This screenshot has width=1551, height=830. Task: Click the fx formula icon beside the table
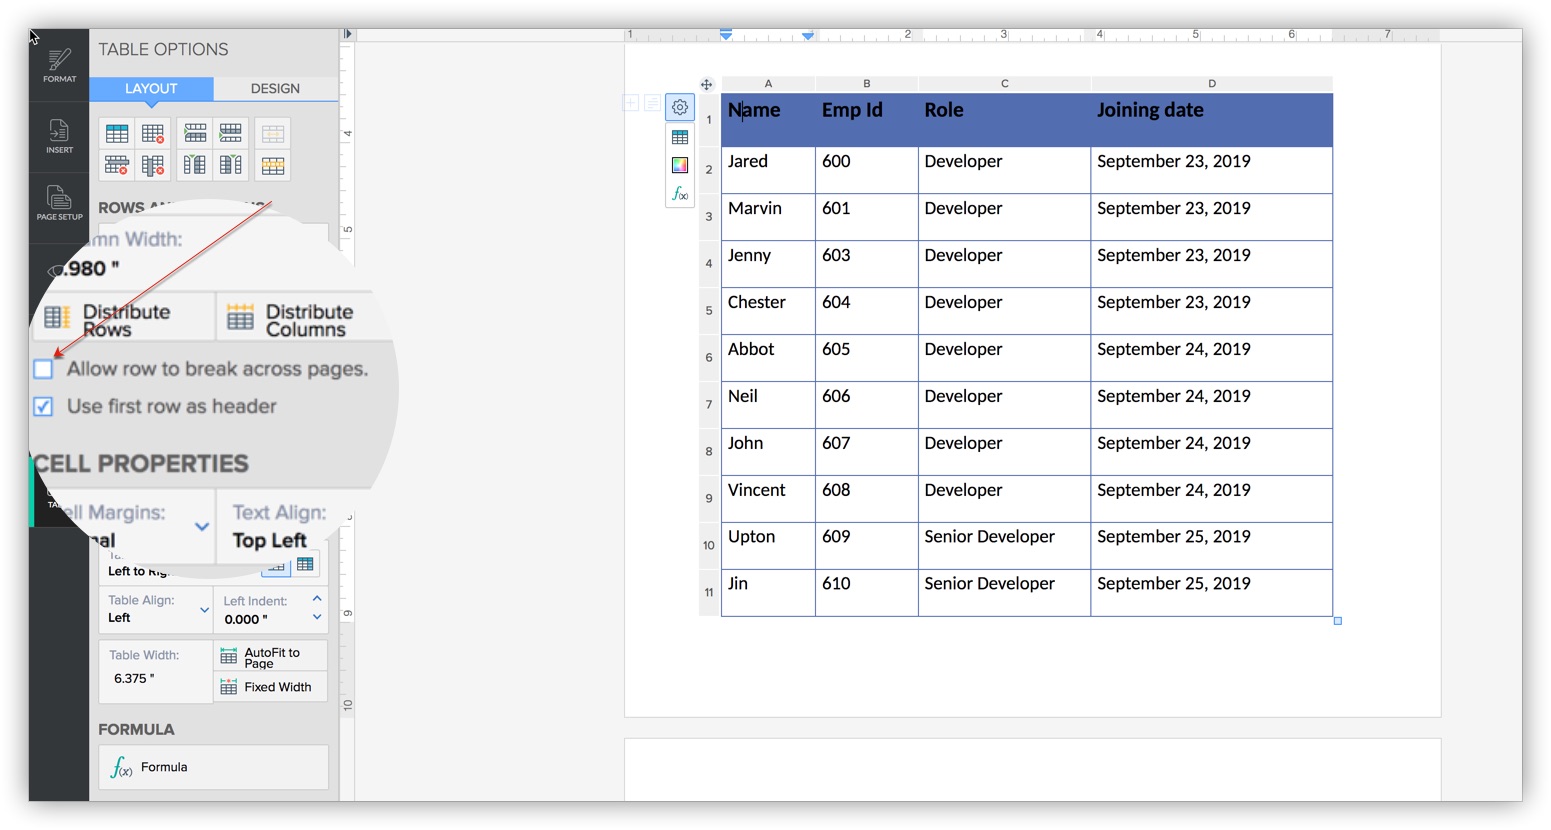click(680, 193)
